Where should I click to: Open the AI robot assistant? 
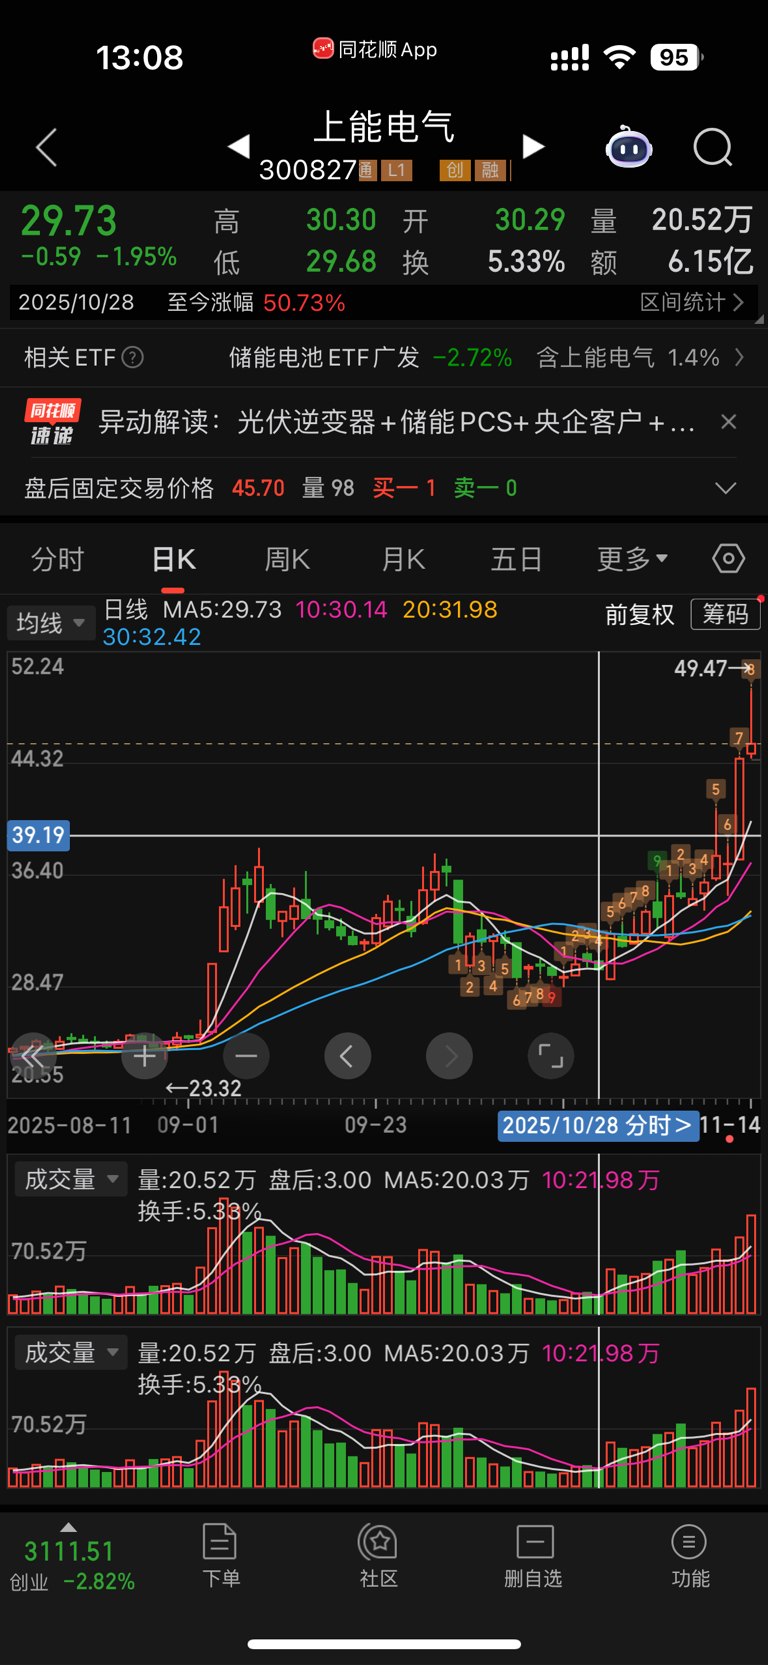pos(629,148)
